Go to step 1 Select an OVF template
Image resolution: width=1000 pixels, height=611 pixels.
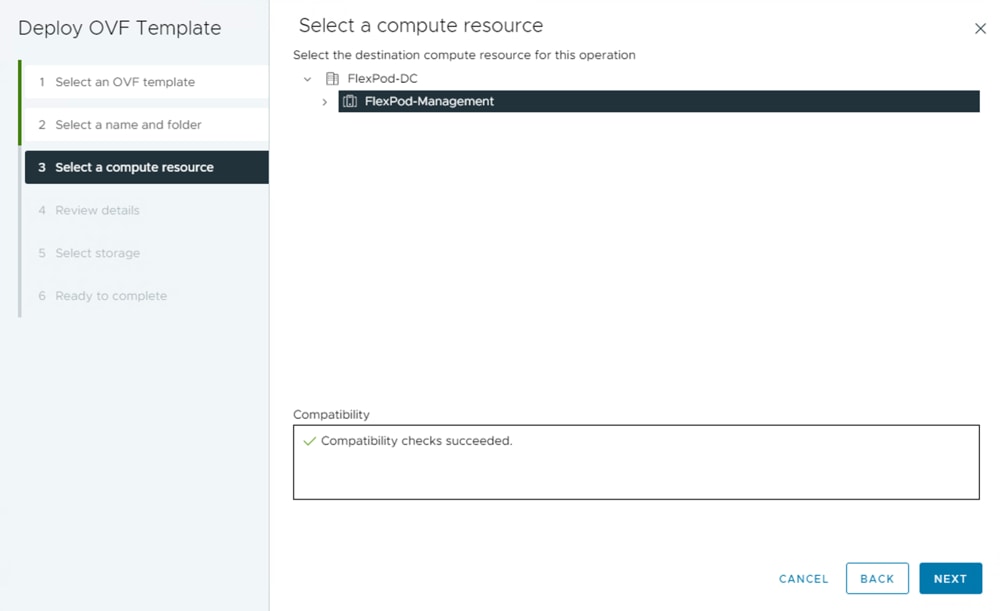point(125,82)
